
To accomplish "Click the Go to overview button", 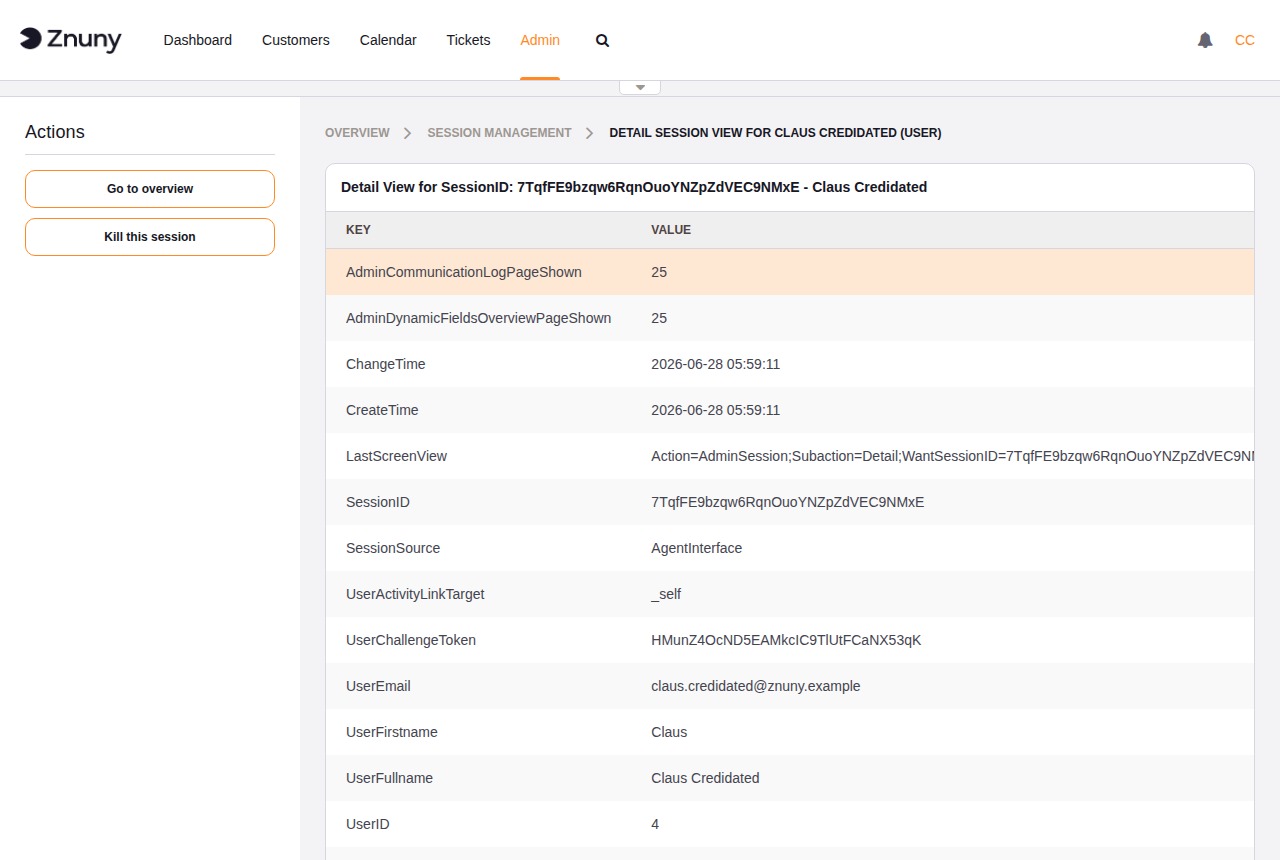I will click(150, 189).
